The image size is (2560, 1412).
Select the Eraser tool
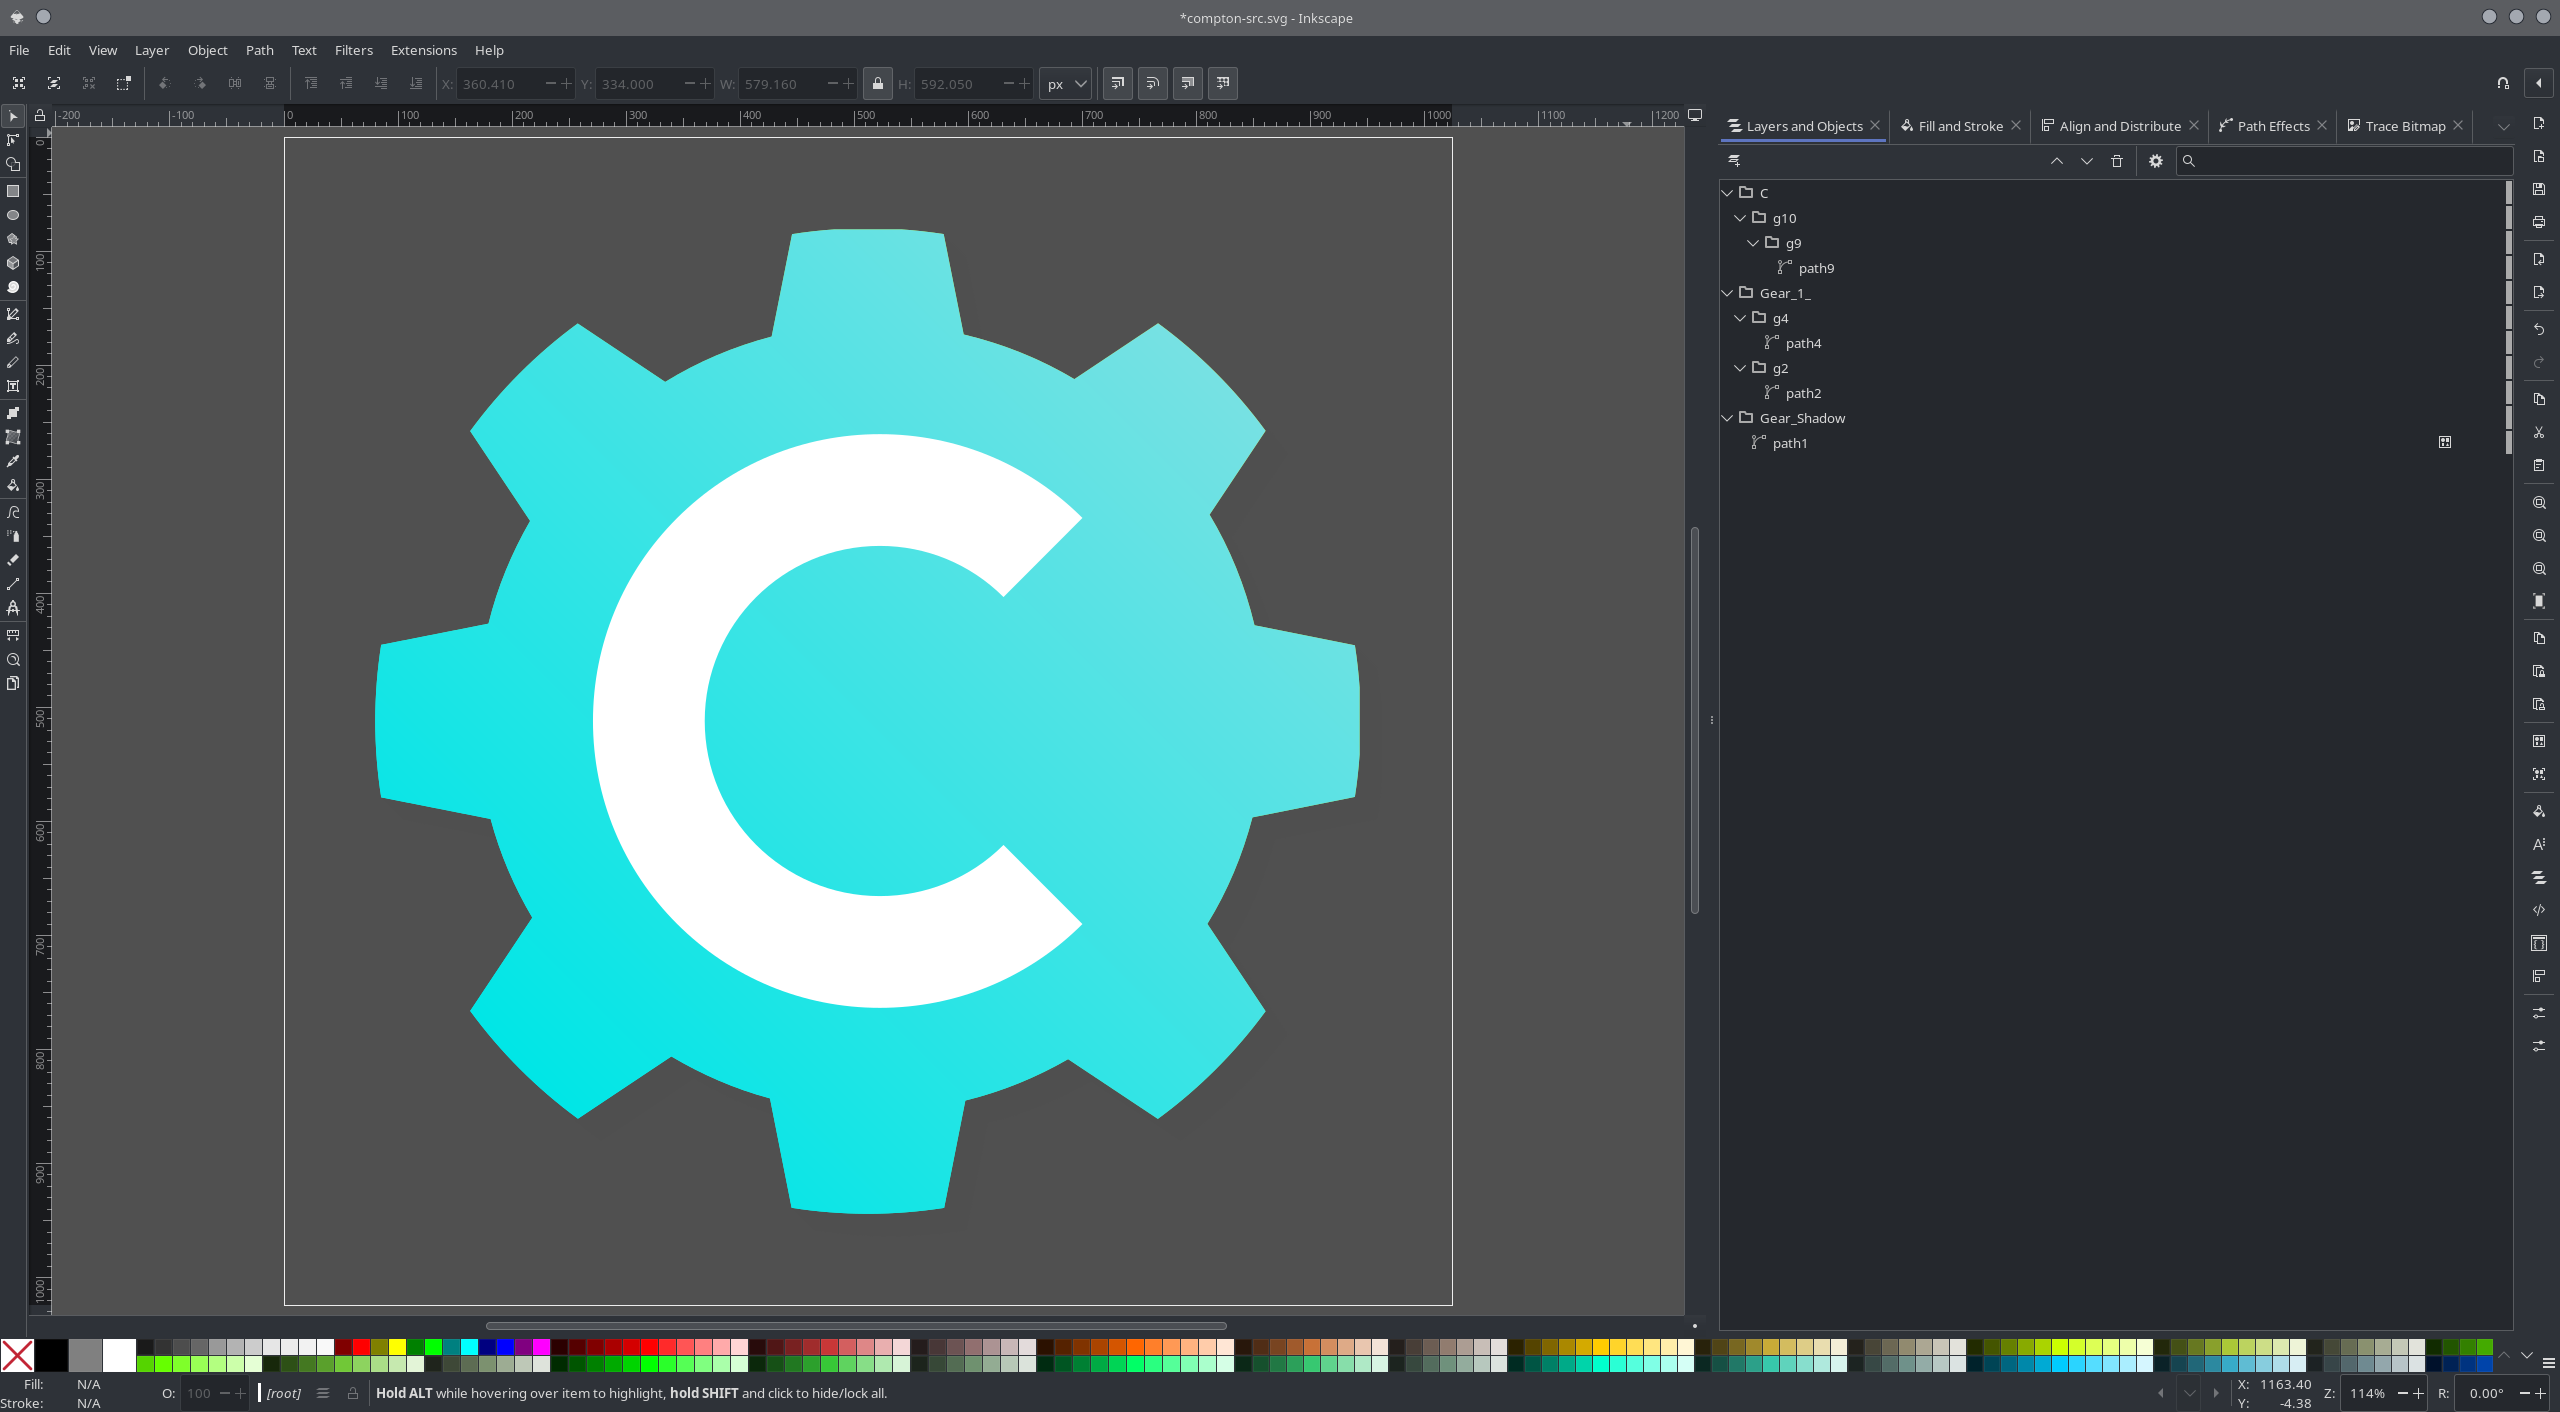pyautogui.click(x=13, y=560)
